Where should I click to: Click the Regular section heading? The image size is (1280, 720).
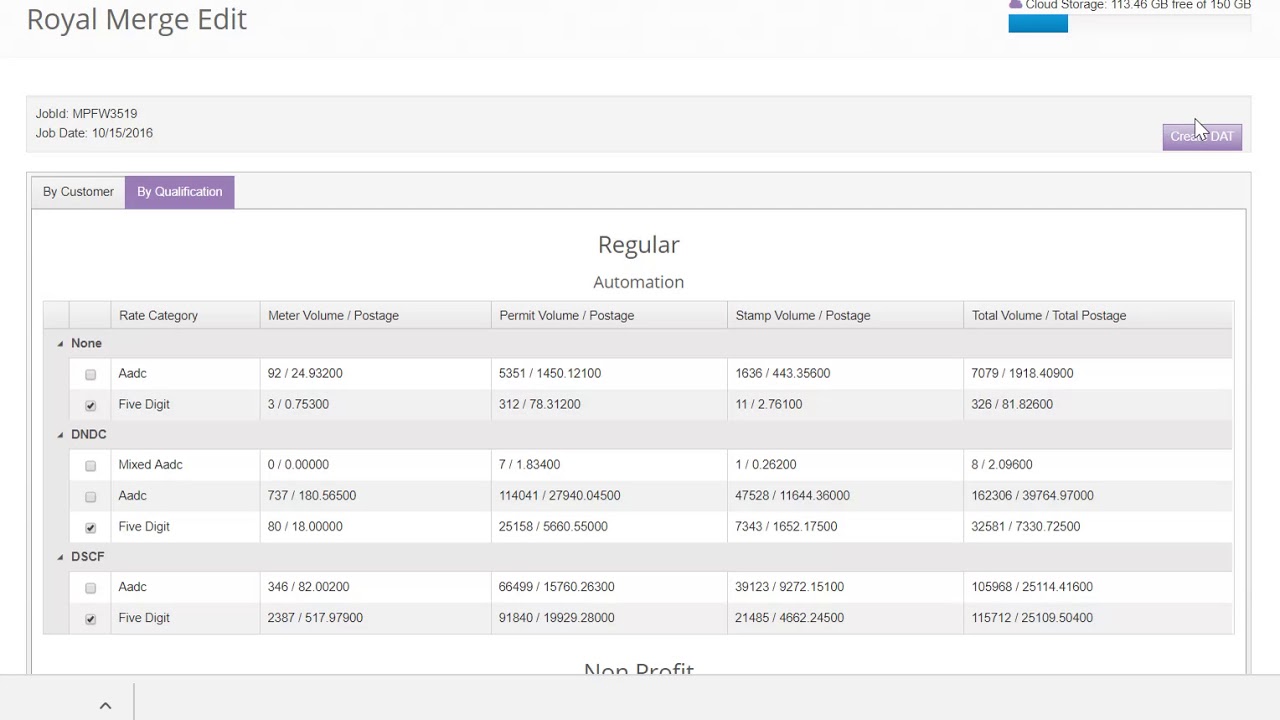(639, 245)
